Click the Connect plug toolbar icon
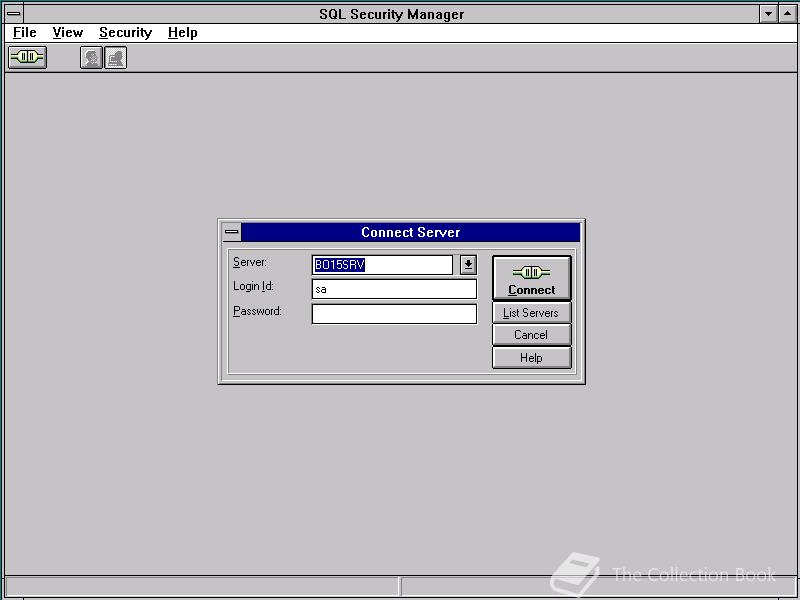Viewport: 800px width, 600px height. (x=28, y=57)
